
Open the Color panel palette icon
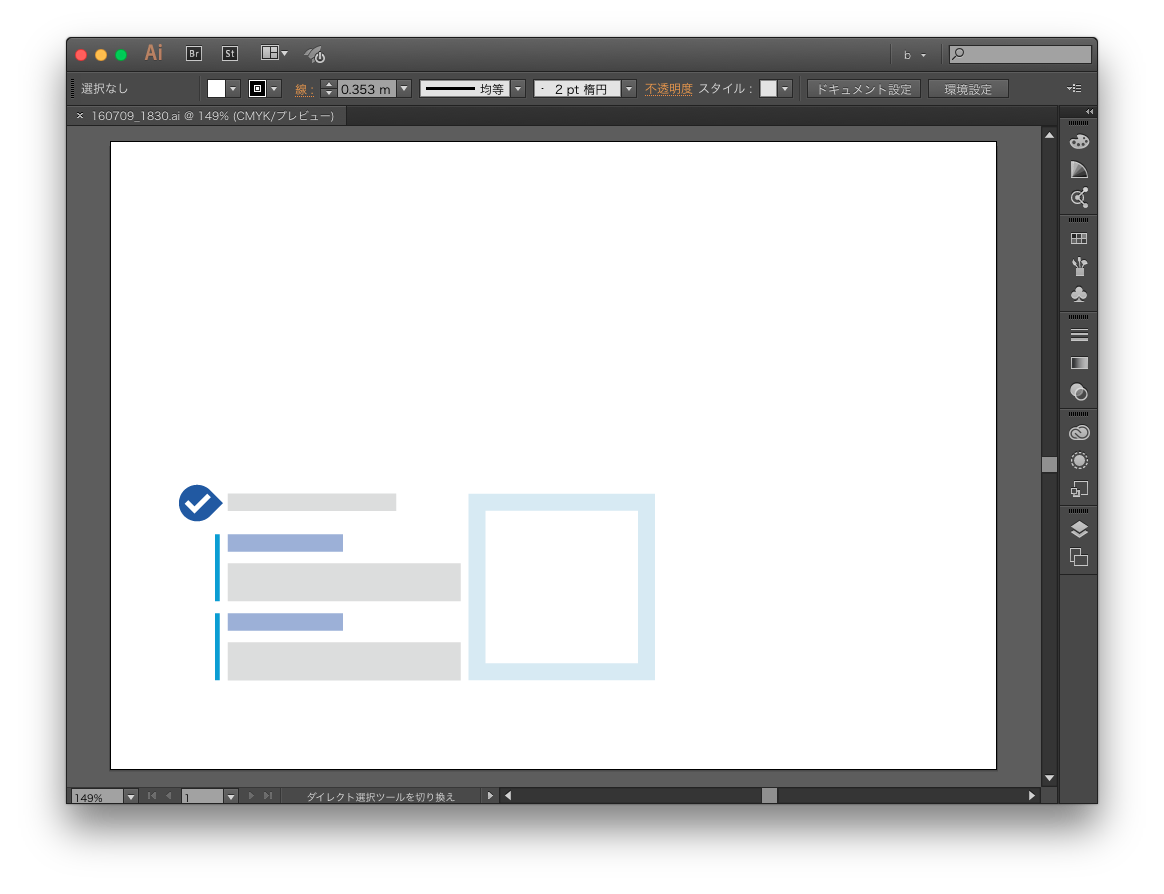click(1079, 141)
